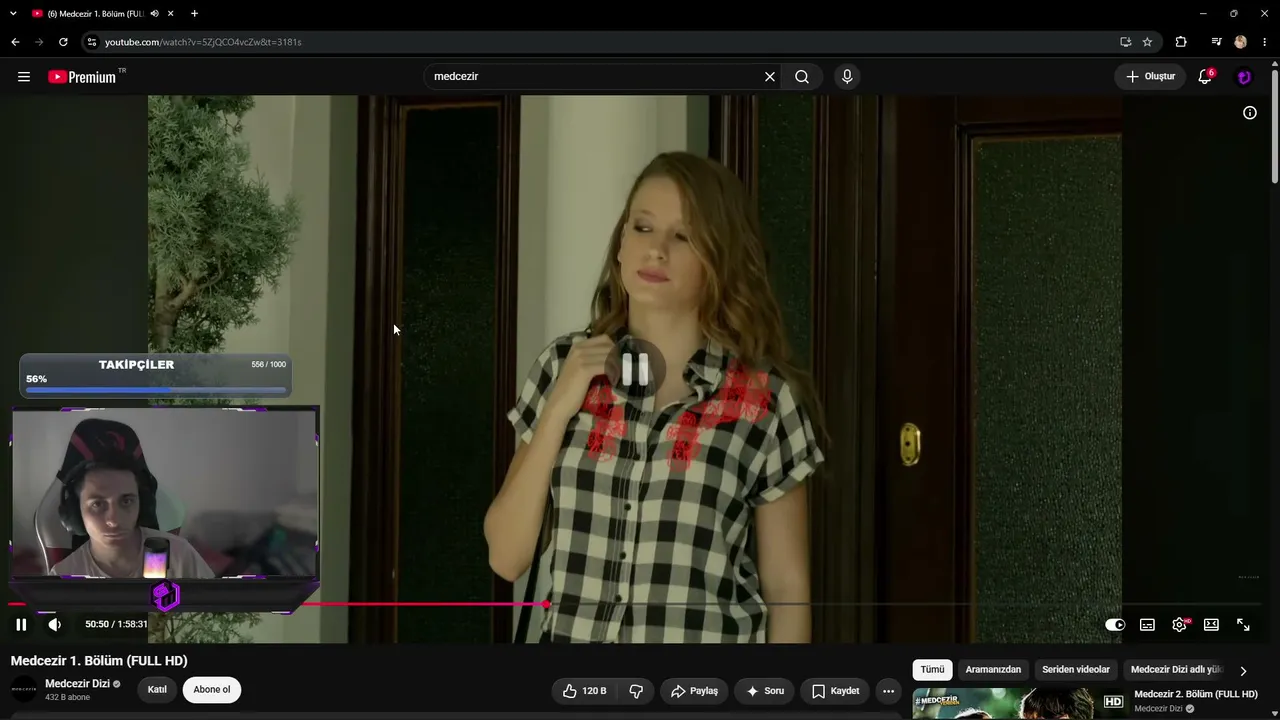Click the 432 B abone subscriber count

click(67, 698)
